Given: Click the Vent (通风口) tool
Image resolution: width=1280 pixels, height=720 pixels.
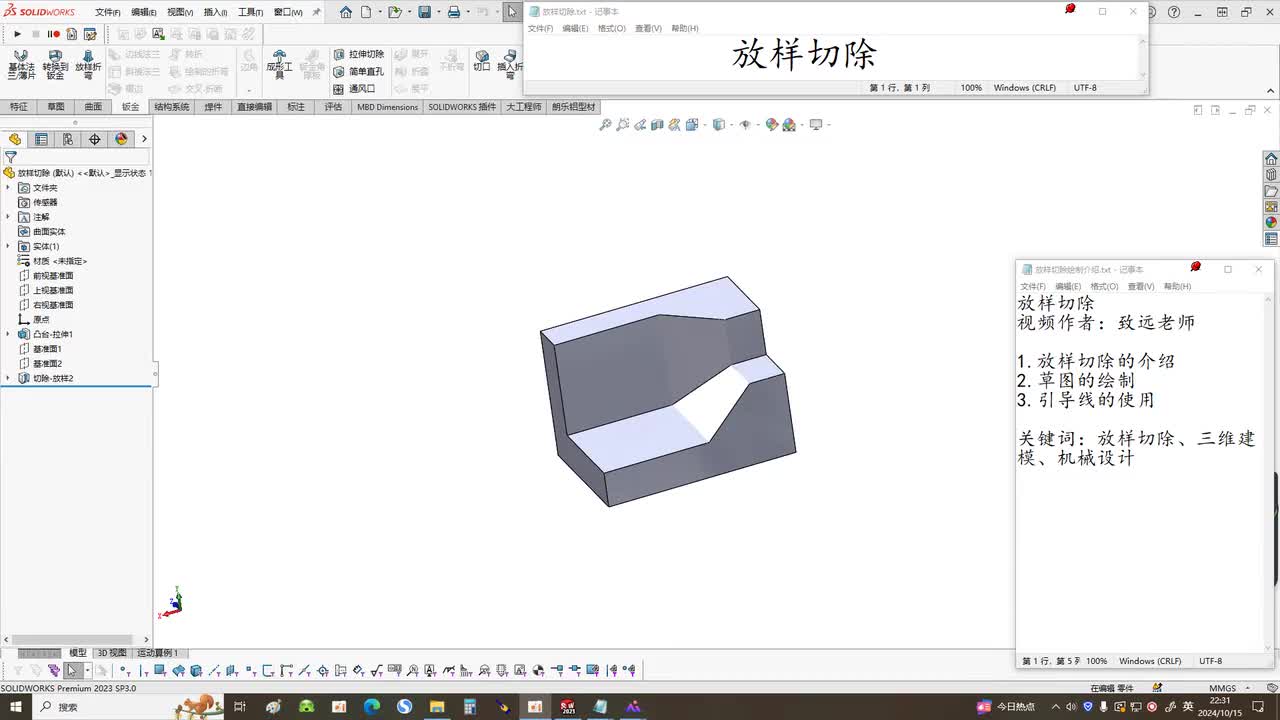Looking at the screenshot, I should (x=354, y=89).
